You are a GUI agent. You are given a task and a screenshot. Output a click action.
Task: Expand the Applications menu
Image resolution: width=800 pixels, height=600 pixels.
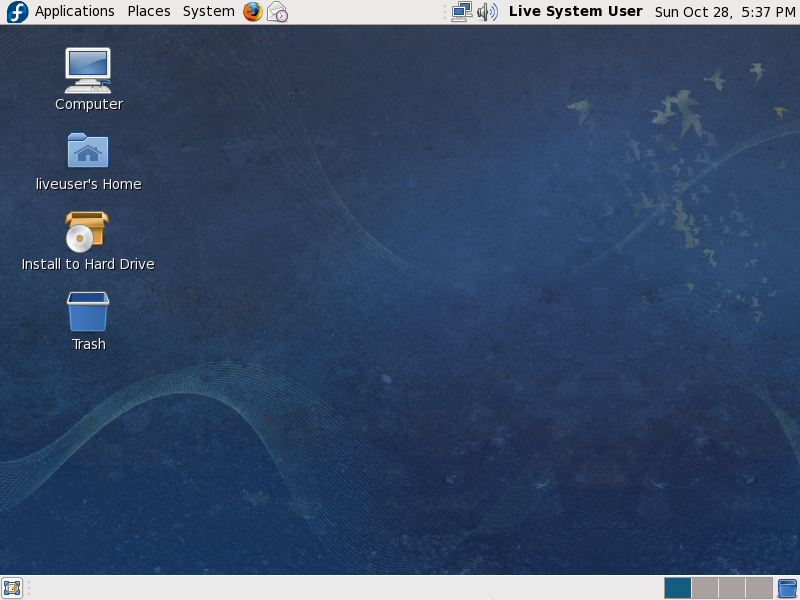point(75,12)
